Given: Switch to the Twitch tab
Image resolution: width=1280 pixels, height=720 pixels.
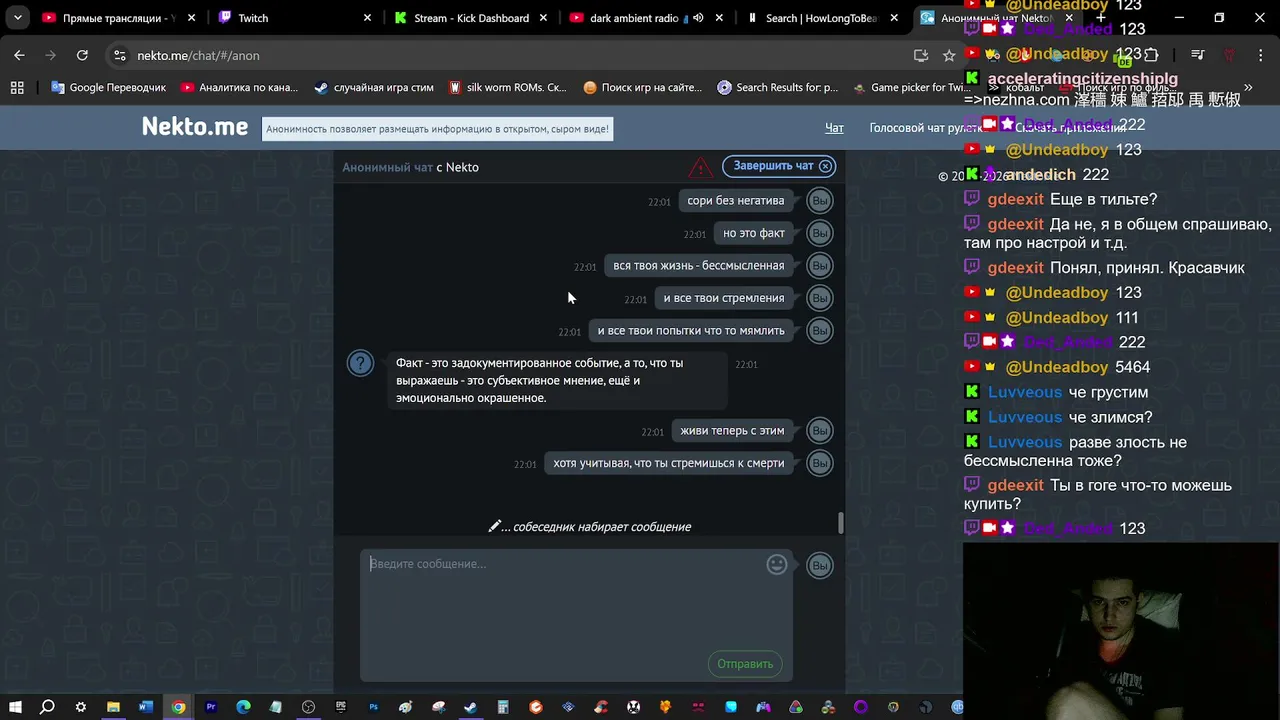Looking at the screenshot, I should click(293, 18).
